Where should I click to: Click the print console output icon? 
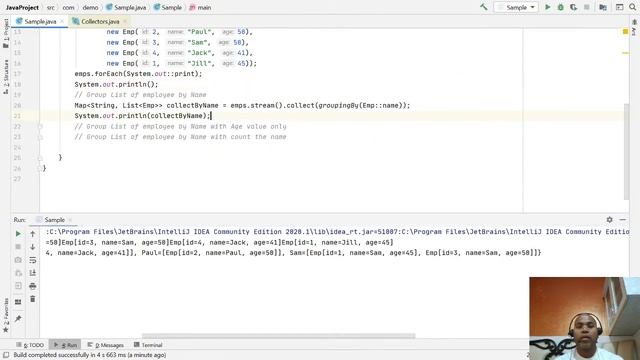(33, 286)
